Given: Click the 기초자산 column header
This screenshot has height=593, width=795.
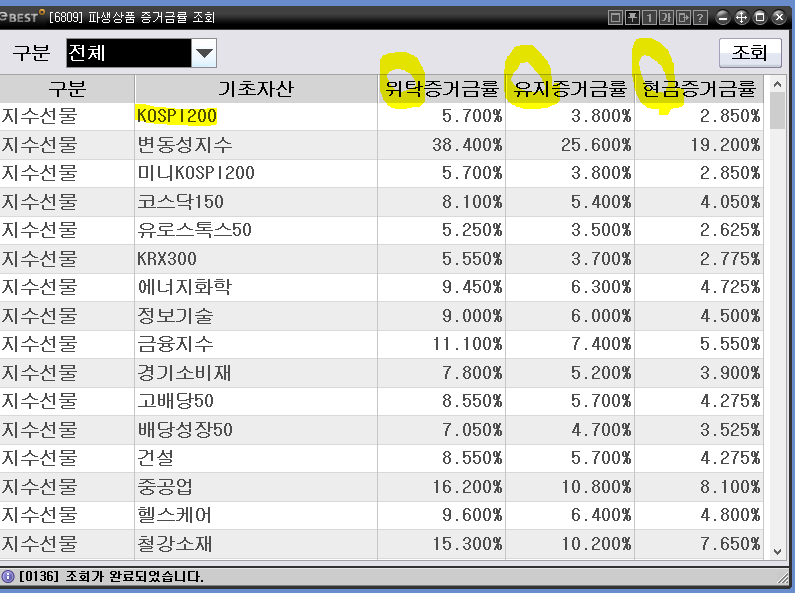Looking at the screenshot, I should [256, 89].
